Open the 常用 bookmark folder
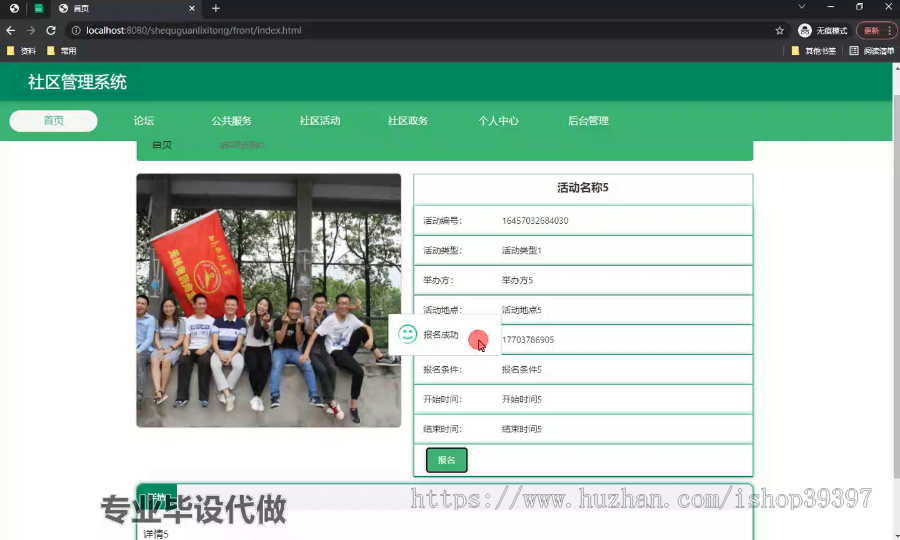Screen dimensions: 900x540 tap(61, 51)
